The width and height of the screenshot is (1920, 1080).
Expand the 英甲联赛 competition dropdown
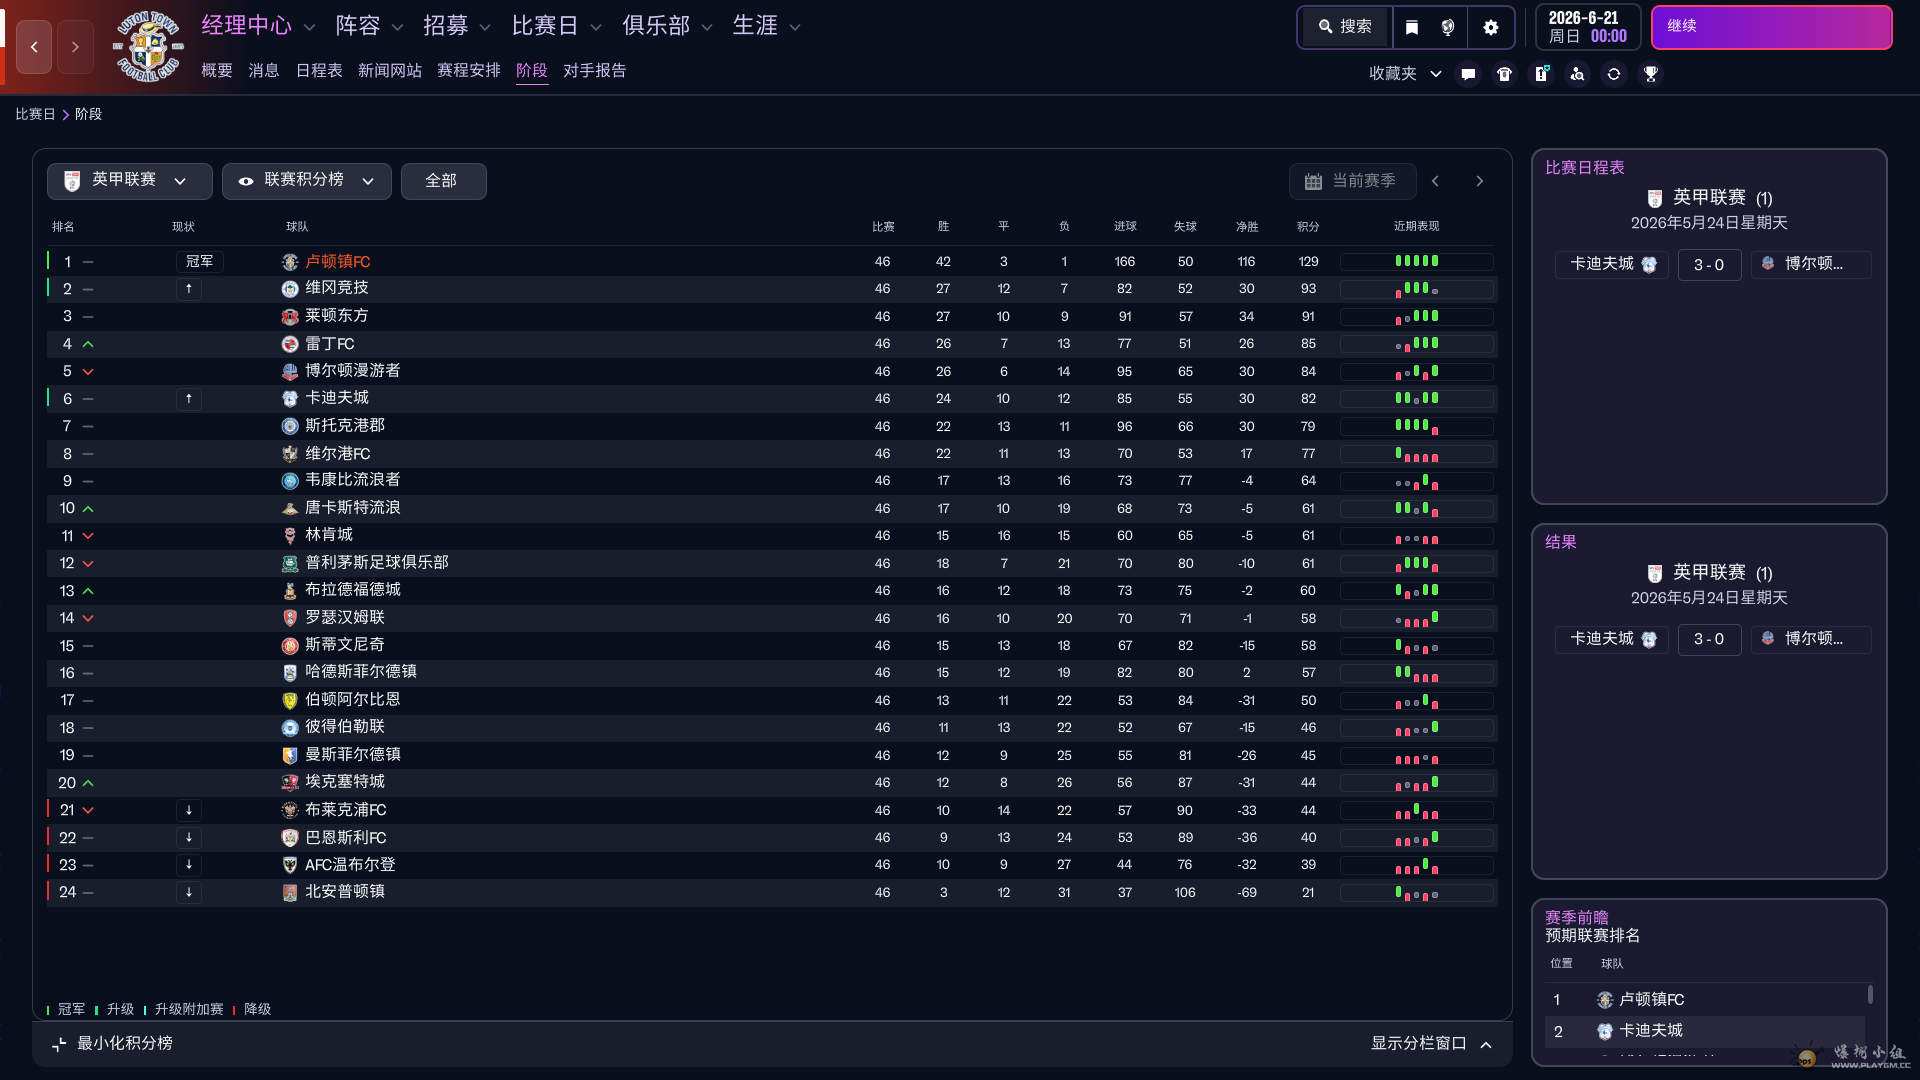128,181
